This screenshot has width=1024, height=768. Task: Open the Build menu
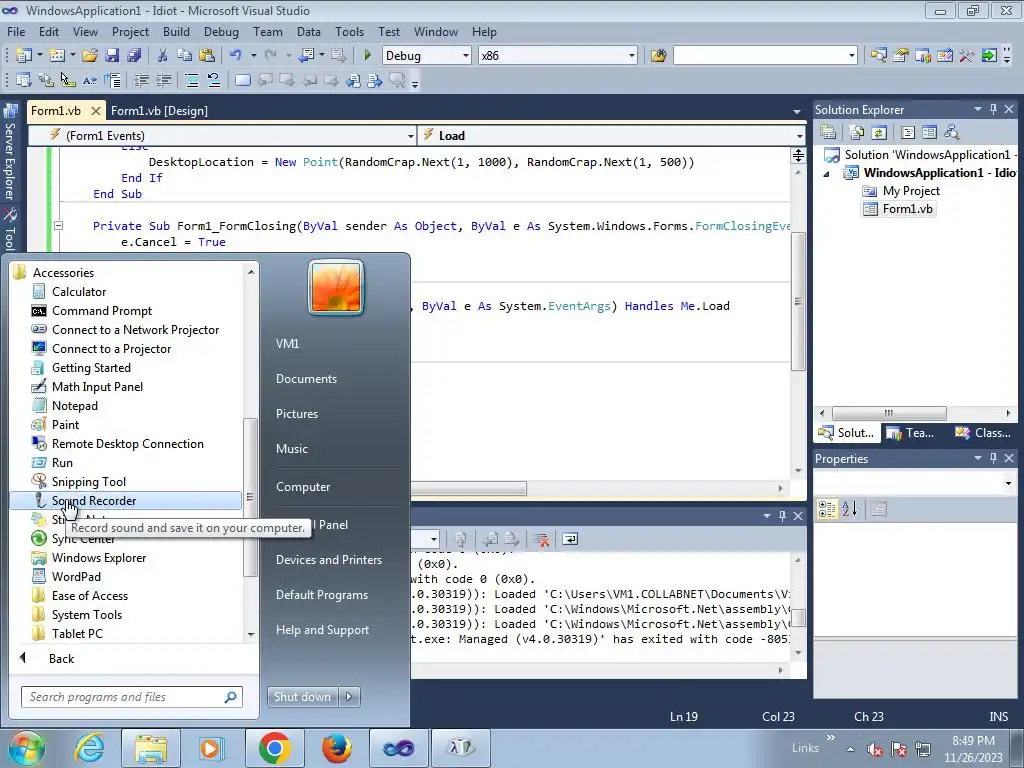point(176,31)
